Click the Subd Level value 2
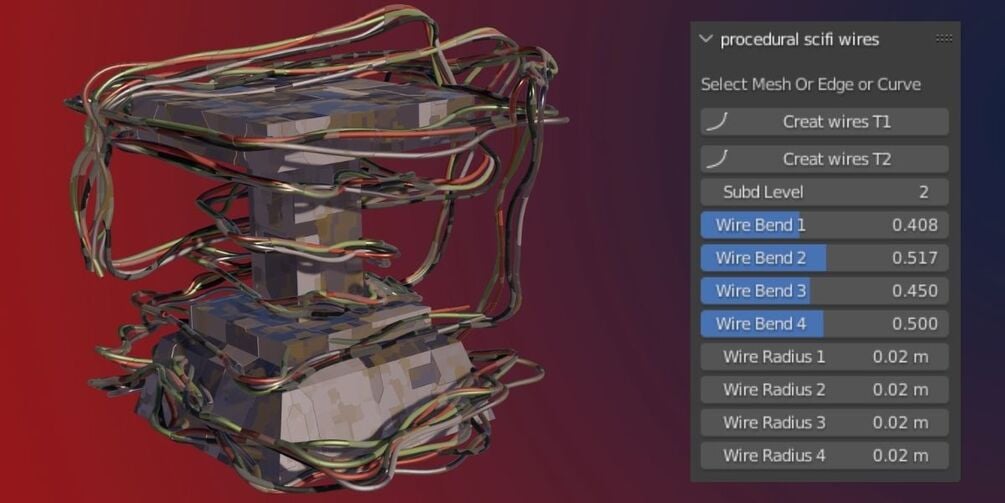1005x503 pixels. tap(924, 192)
